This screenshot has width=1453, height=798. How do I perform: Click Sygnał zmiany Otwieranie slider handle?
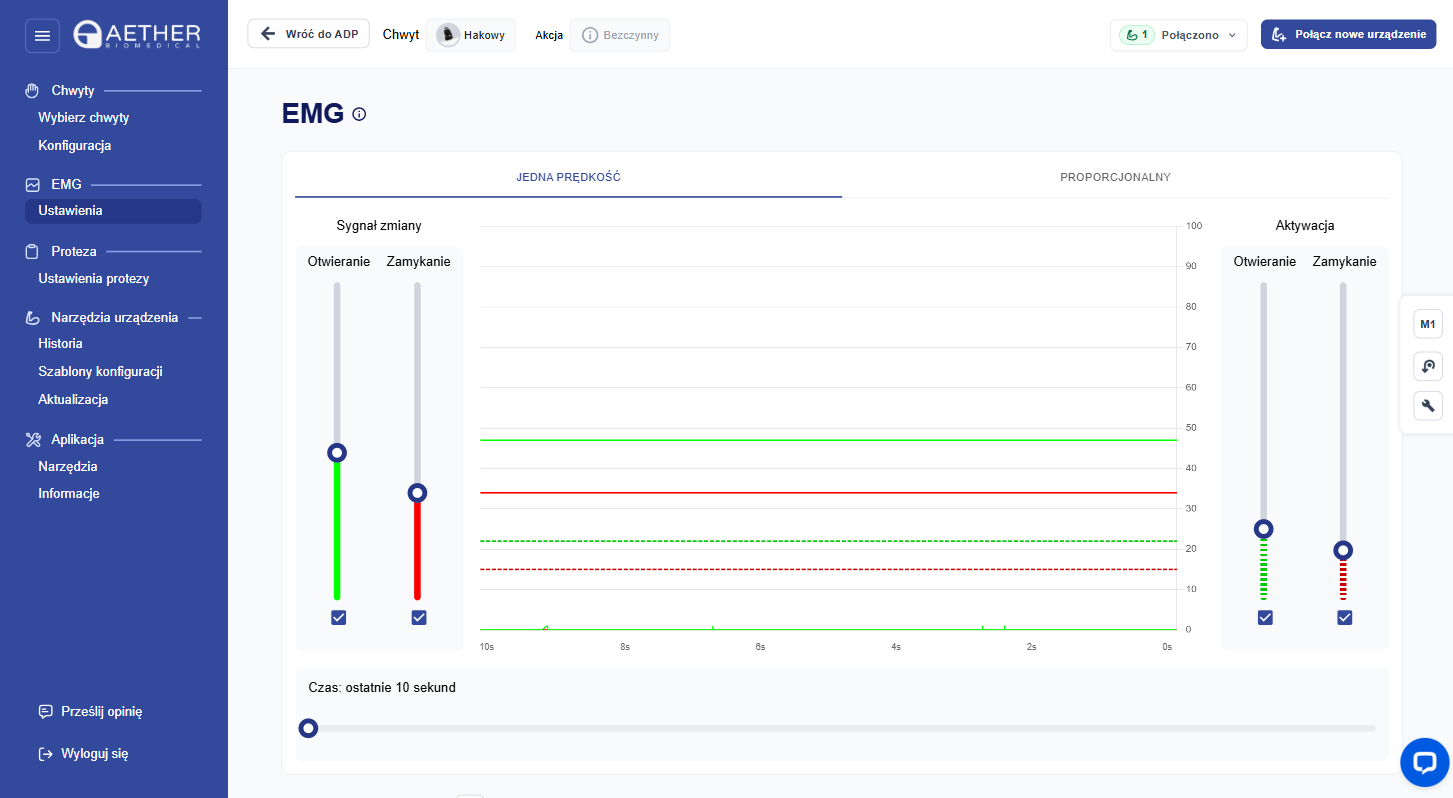pyautogui.click(x=337, y=453)
